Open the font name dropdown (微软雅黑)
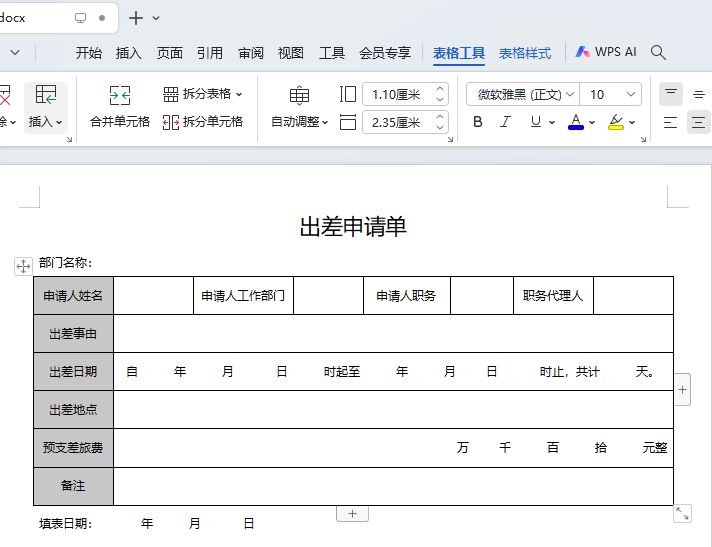This screenshot has width=712, height=547. pyautogui.click(x=570, y=95)
